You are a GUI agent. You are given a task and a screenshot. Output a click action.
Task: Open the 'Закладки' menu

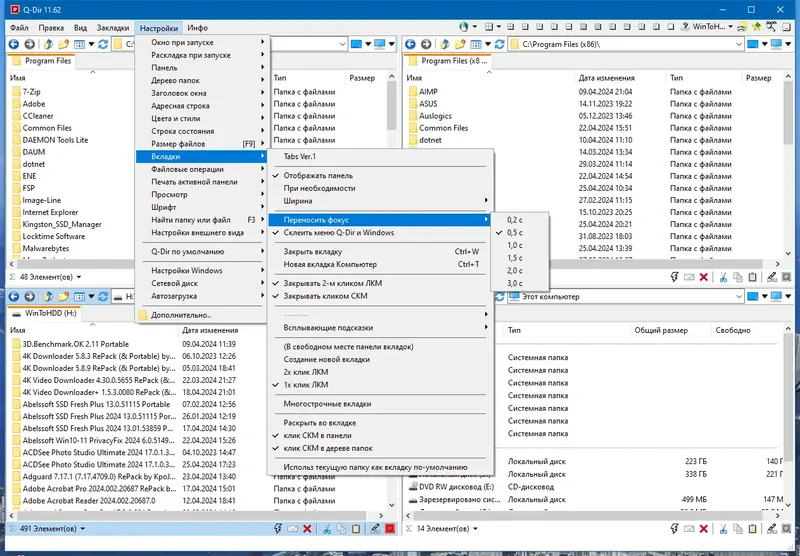[x=113, y=28]
